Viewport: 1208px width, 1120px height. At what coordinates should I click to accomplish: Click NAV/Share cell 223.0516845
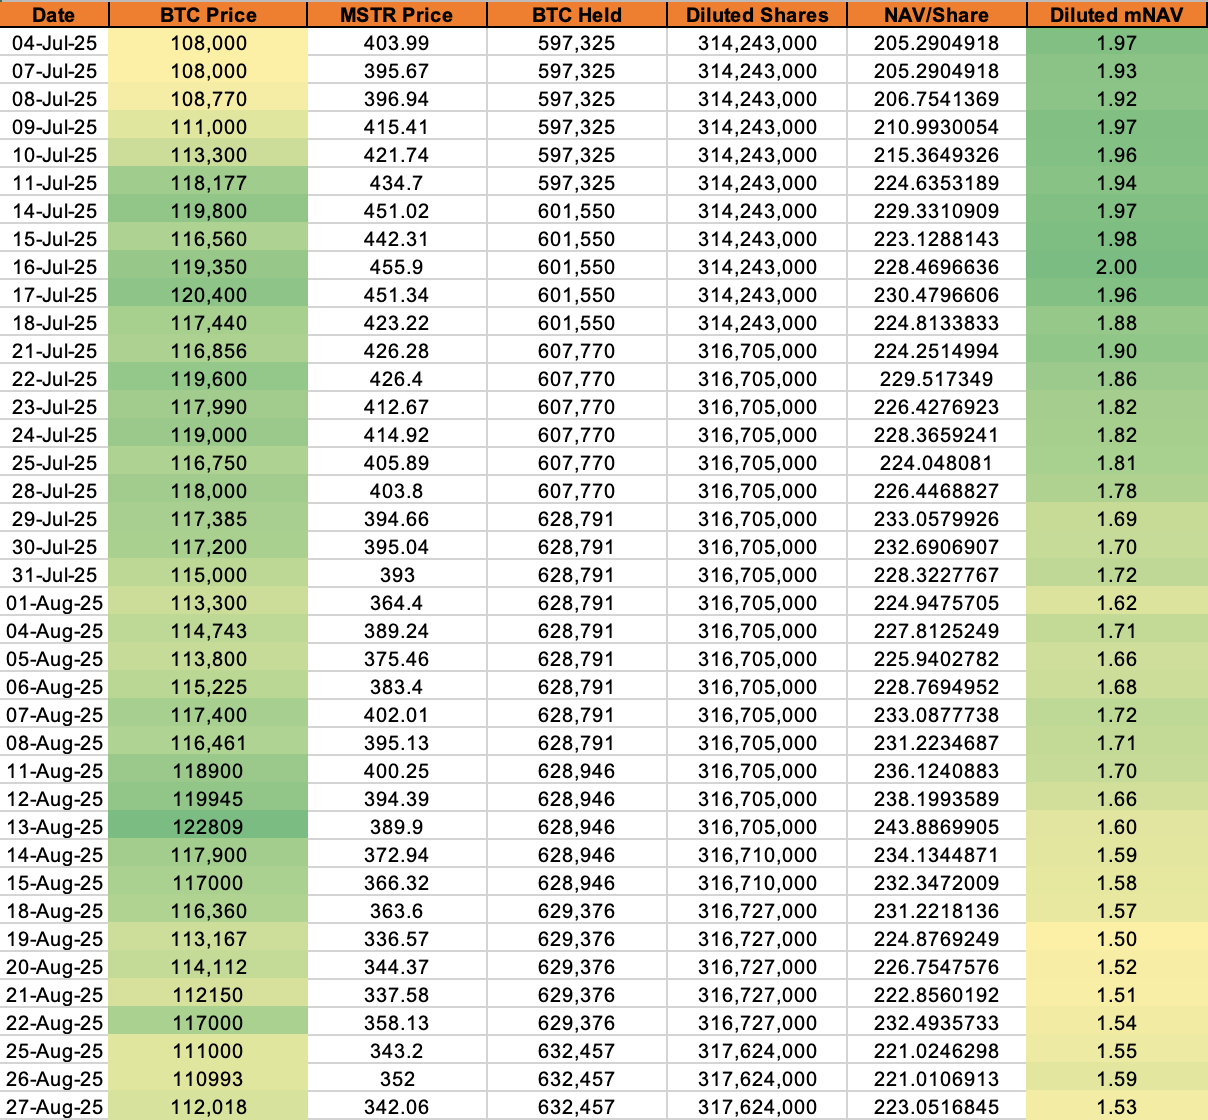point(937,1107)
